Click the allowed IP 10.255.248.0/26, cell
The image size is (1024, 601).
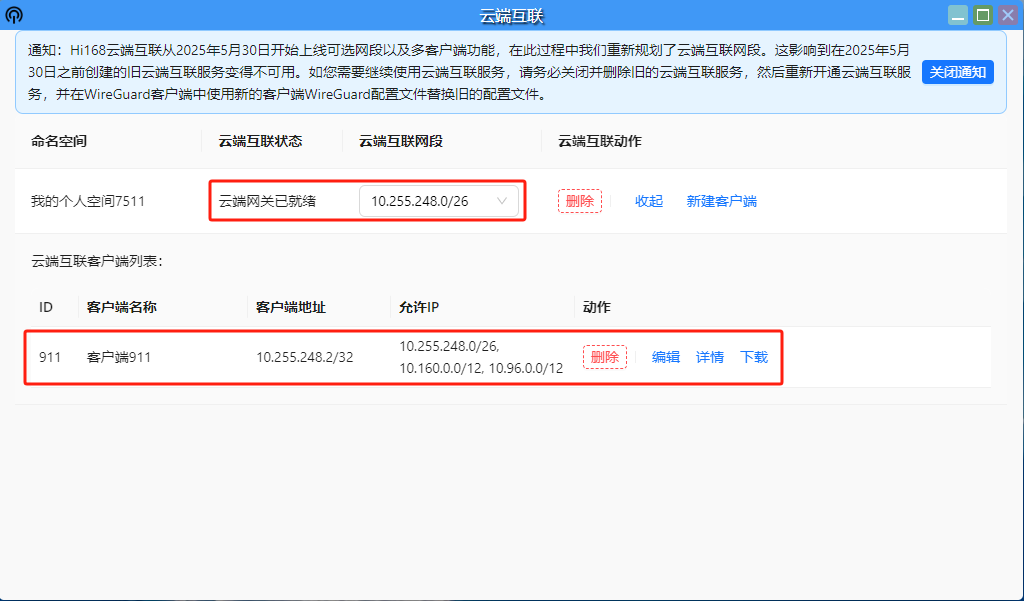tap(481, 357)
